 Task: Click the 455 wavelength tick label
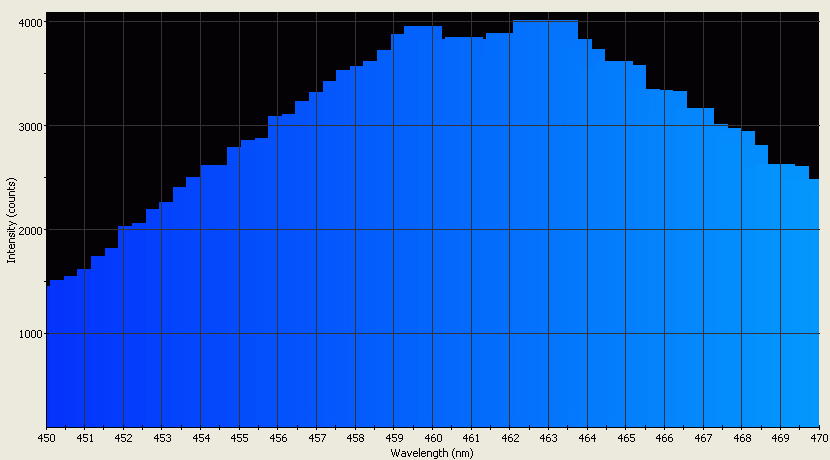pyautogui.click(x=239, y=438)
